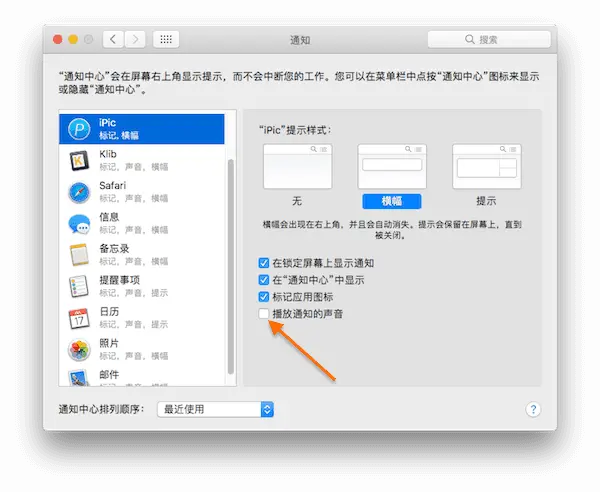Disable 在锁定屏幕上显示通知 checkbox
600x492 pixels.
(x=264, y=263)
